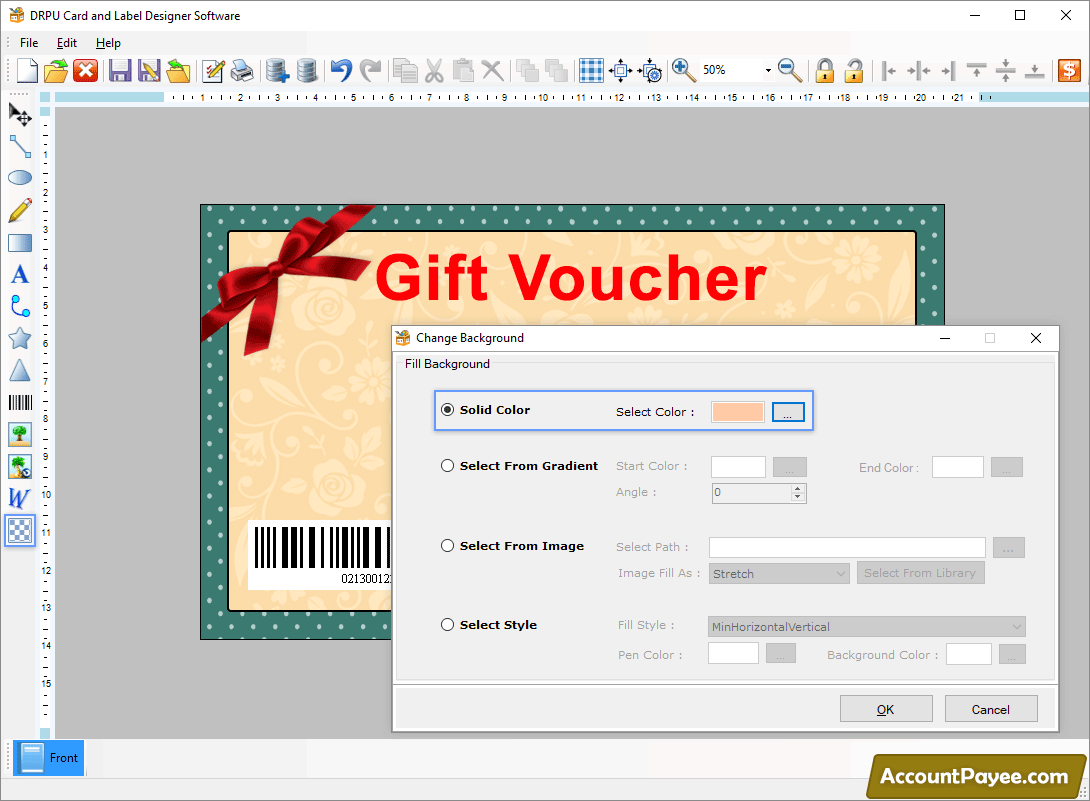Screen dimensions: 1090x801
Task: Select the barcode tool
Action: [19, 403]
